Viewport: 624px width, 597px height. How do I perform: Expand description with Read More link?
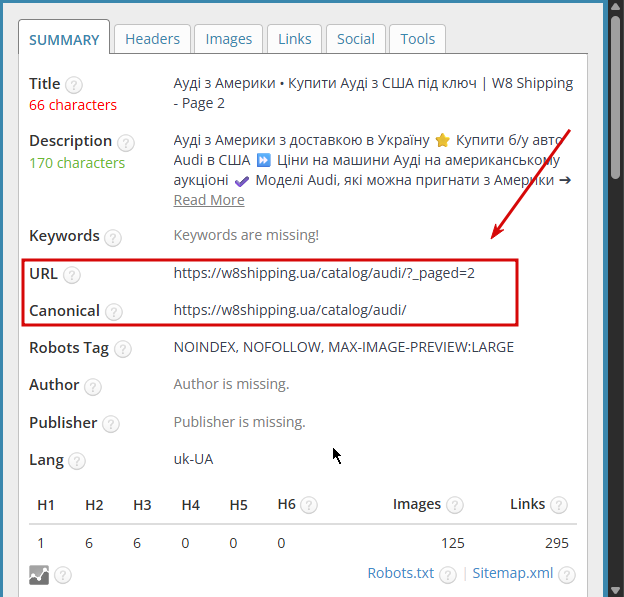tap(209, 200)
